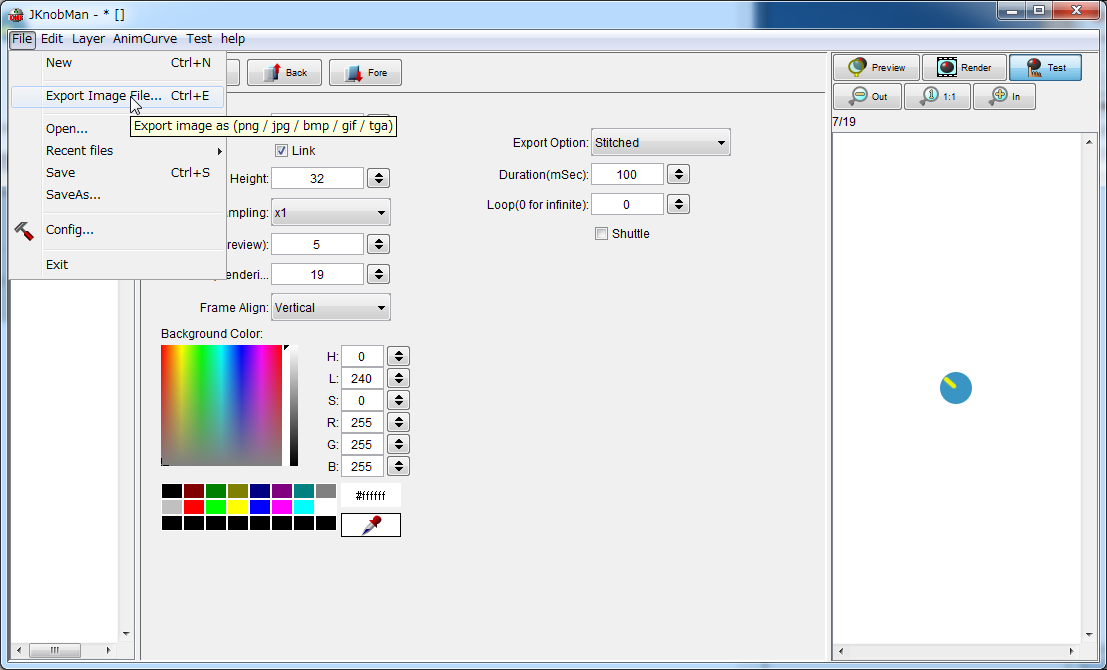
Task: Open the Test menu
Action: pyautogui.click(x=199, y=39)
